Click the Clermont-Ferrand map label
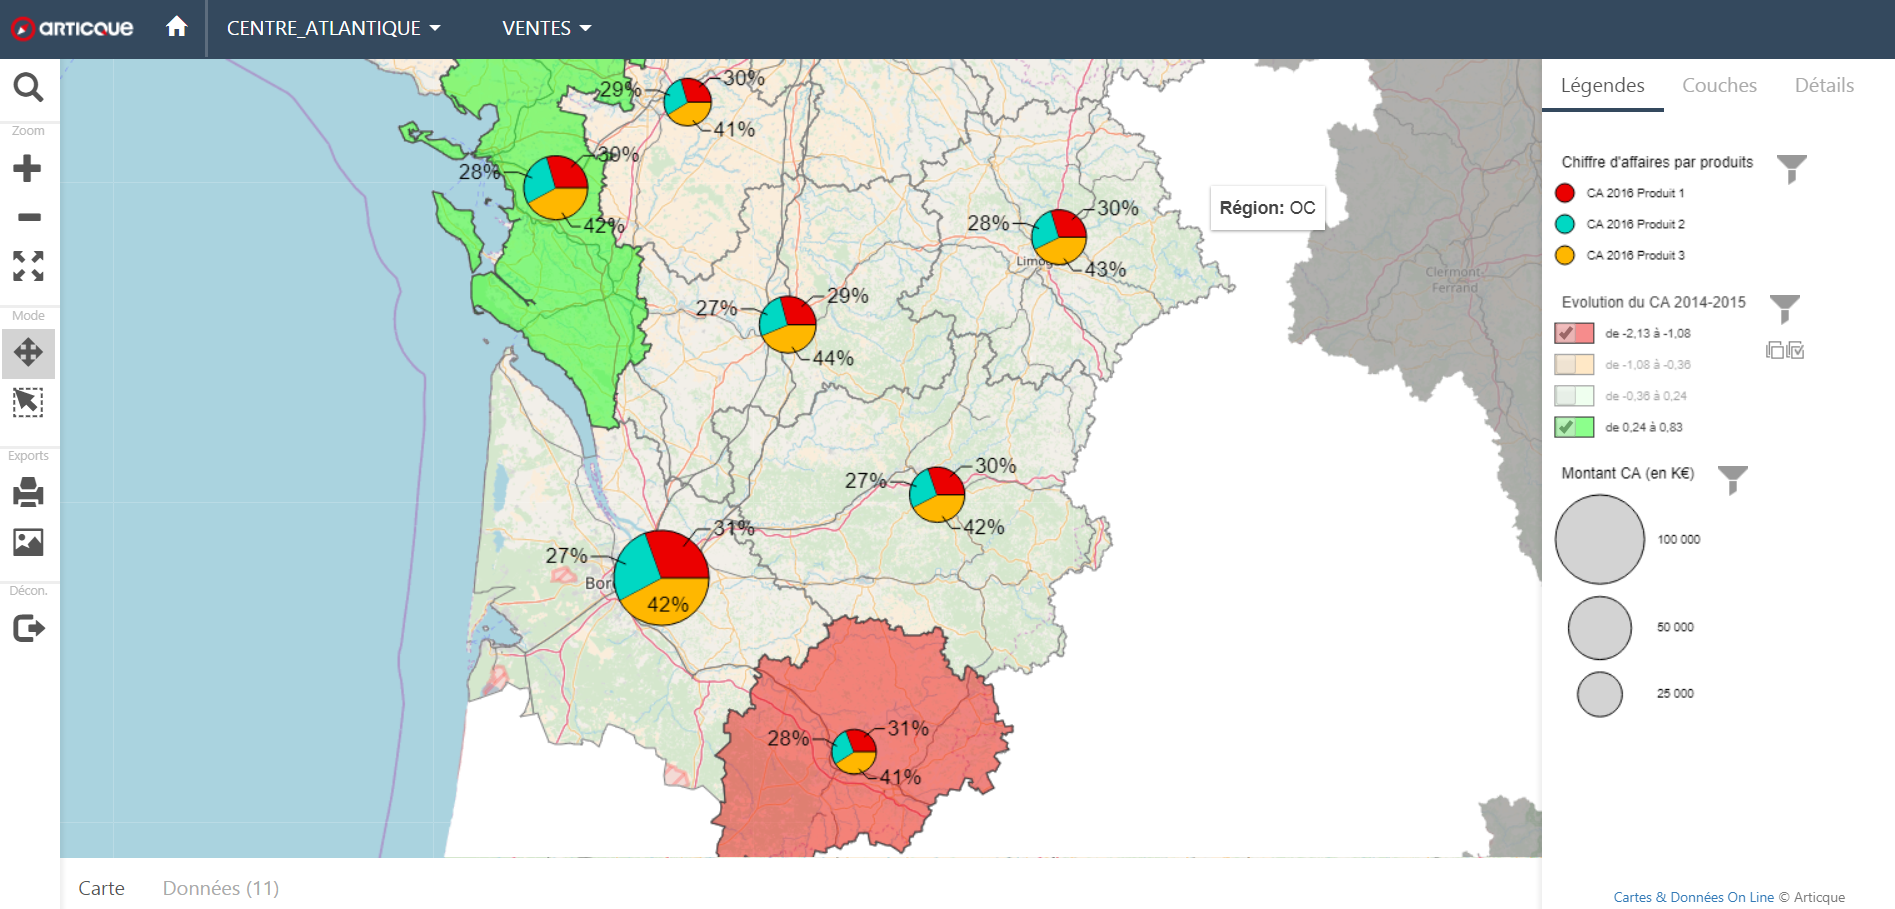The width and height of the screenshot is (1895, 909). tap(1454, 280)
